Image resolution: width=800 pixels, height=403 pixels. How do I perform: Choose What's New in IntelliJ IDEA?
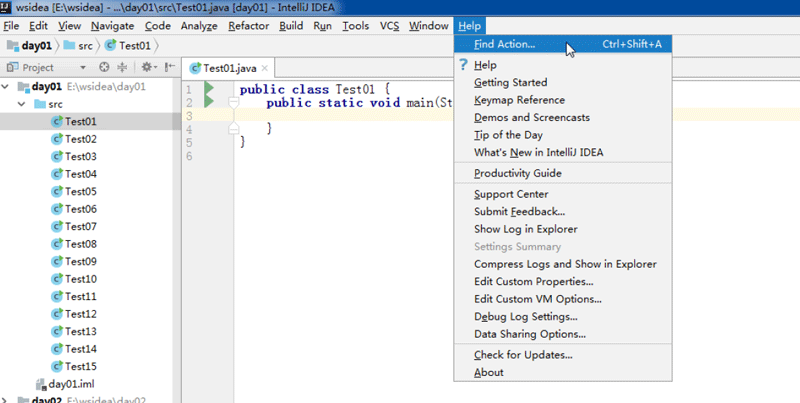[563, 152]
